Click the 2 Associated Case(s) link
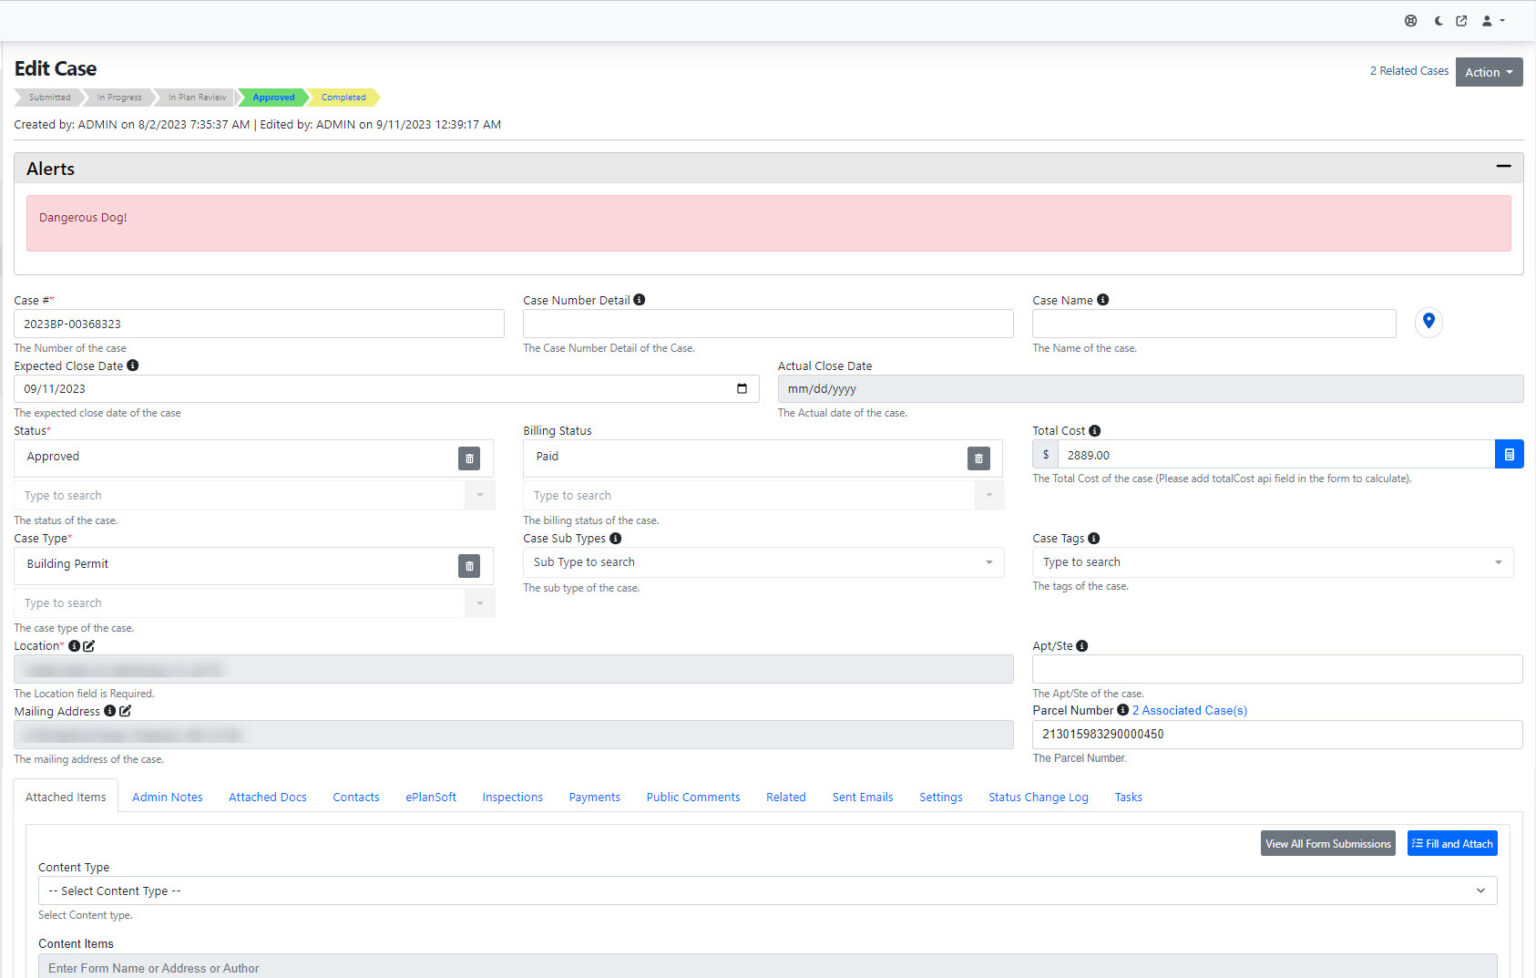The image size is (1536, 978). click(1189, 710)
